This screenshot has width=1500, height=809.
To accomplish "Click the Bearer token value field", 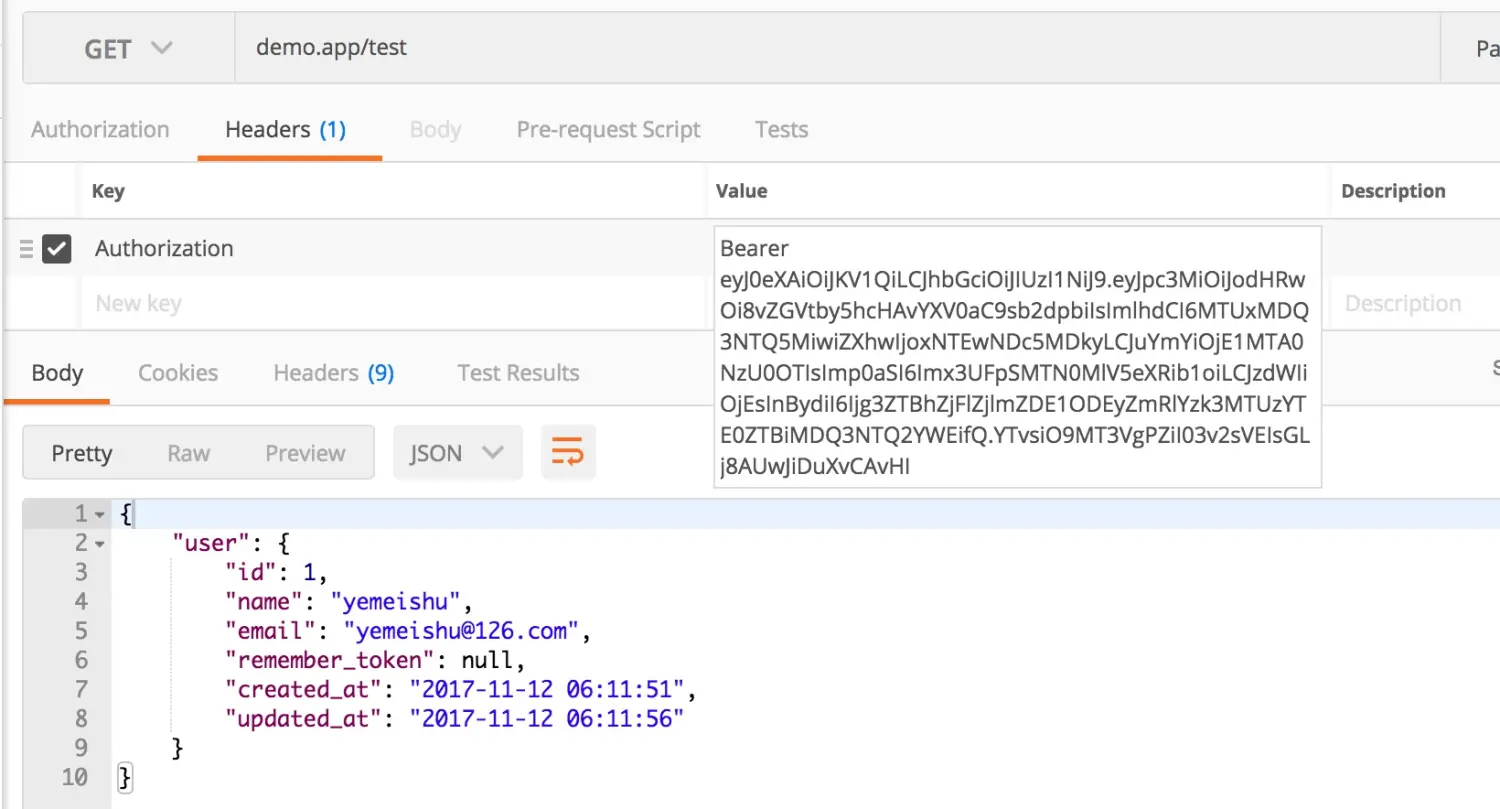I will pos(1017,357).
